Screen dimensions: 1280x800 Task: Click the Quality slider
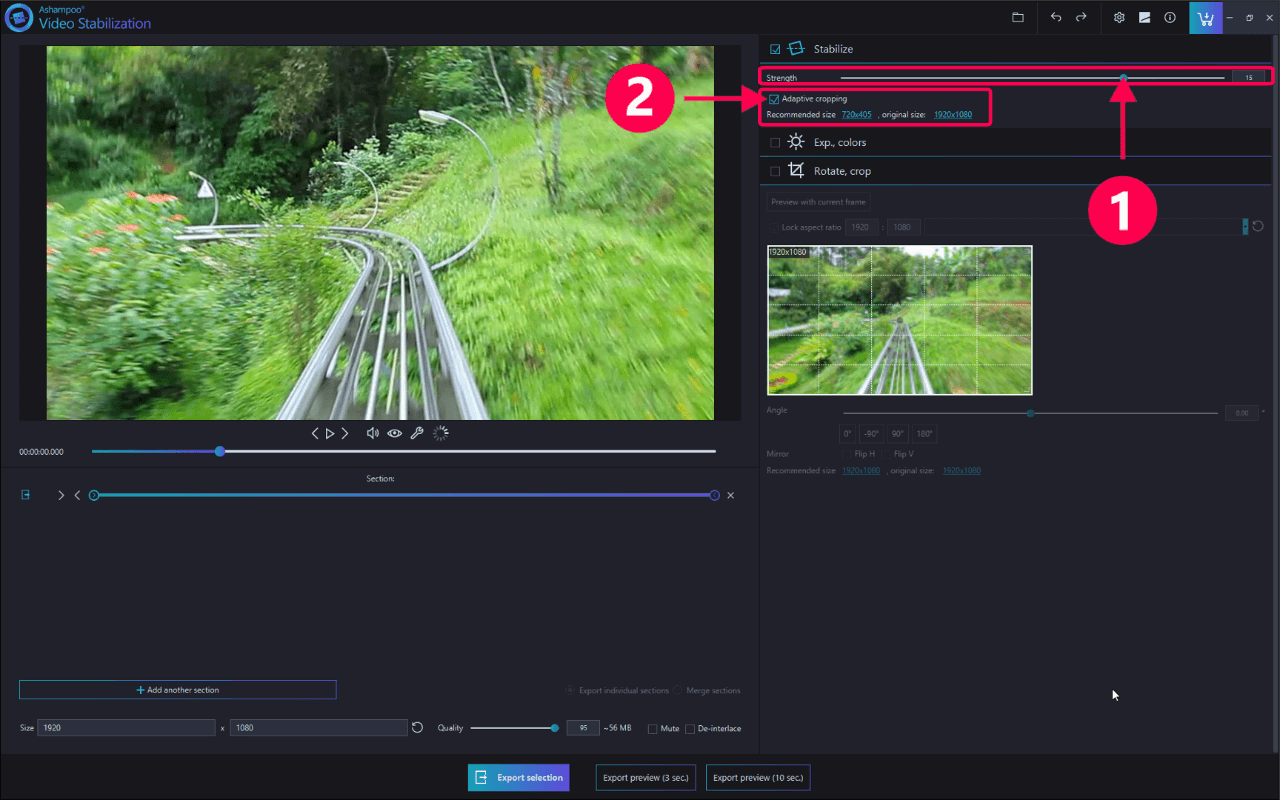pyautogui.click(x=514, y=728)
